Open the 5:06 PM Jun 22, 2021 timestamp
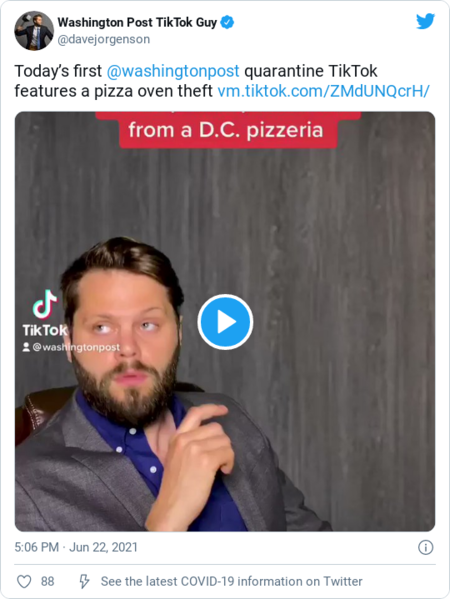Viewport: 450px width, 599px height. [76, 547]
